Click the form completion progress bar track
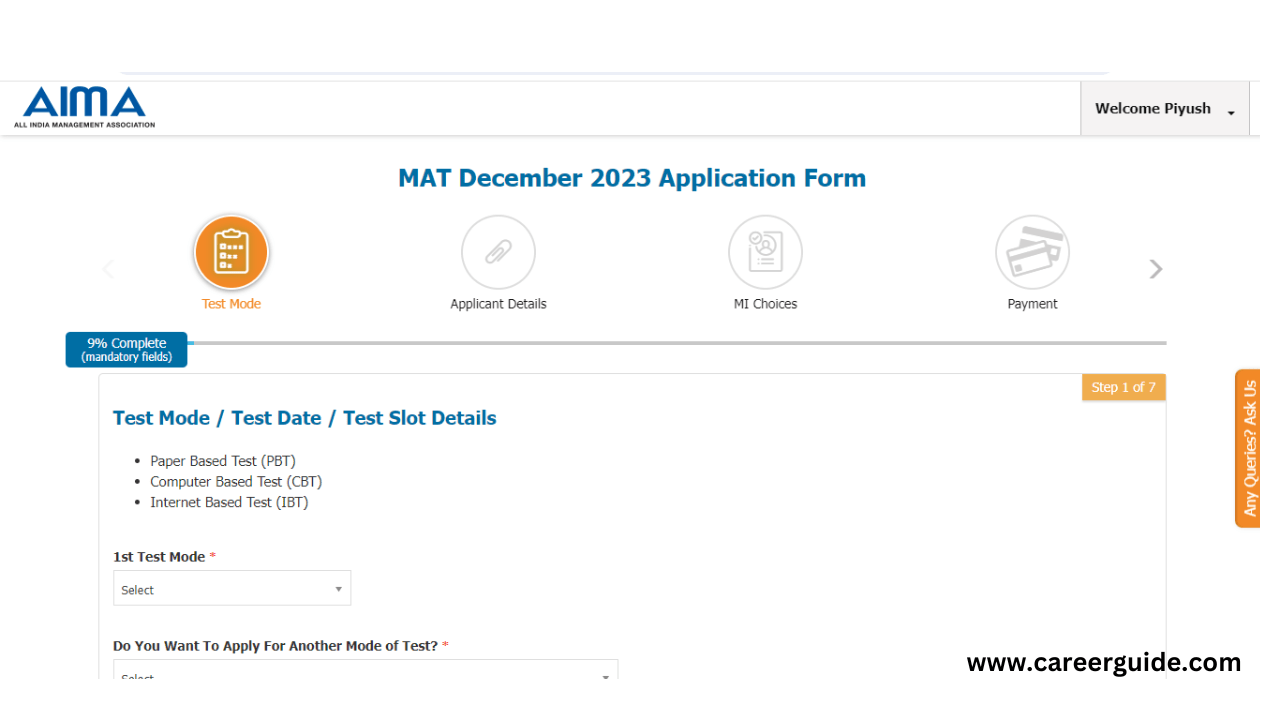Image resolution: width=1280 pixels, height=720 pixels. (x=676, y=343)
